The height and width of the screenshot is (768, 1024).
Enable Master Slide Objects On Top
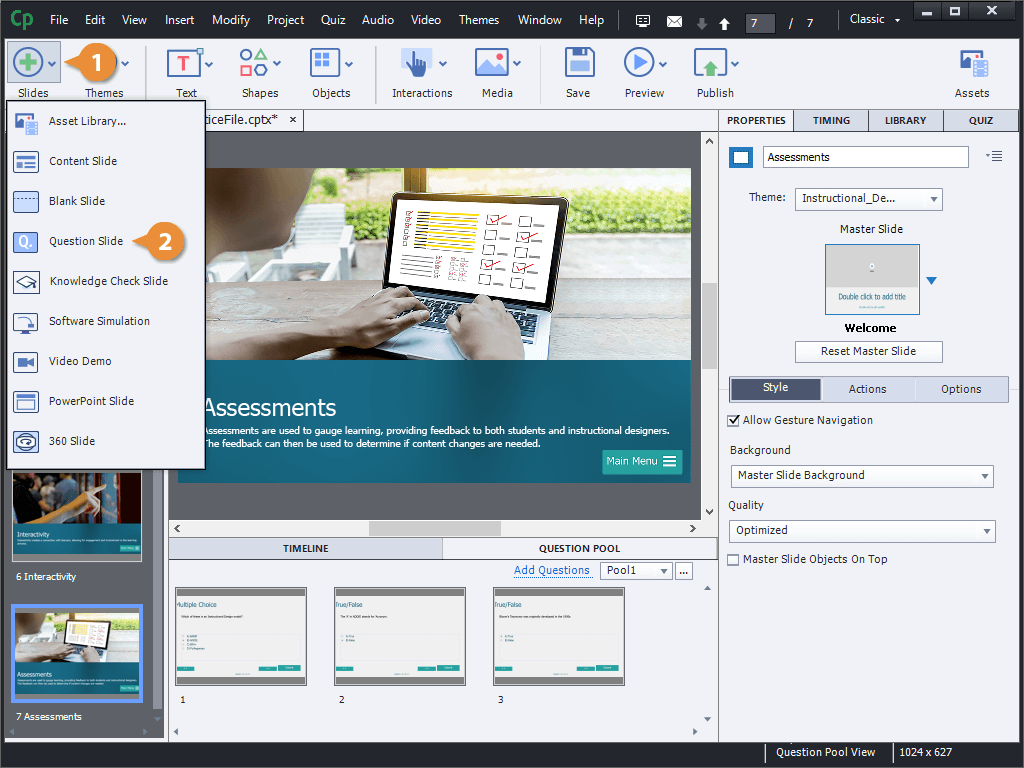(x=734, y=560)
